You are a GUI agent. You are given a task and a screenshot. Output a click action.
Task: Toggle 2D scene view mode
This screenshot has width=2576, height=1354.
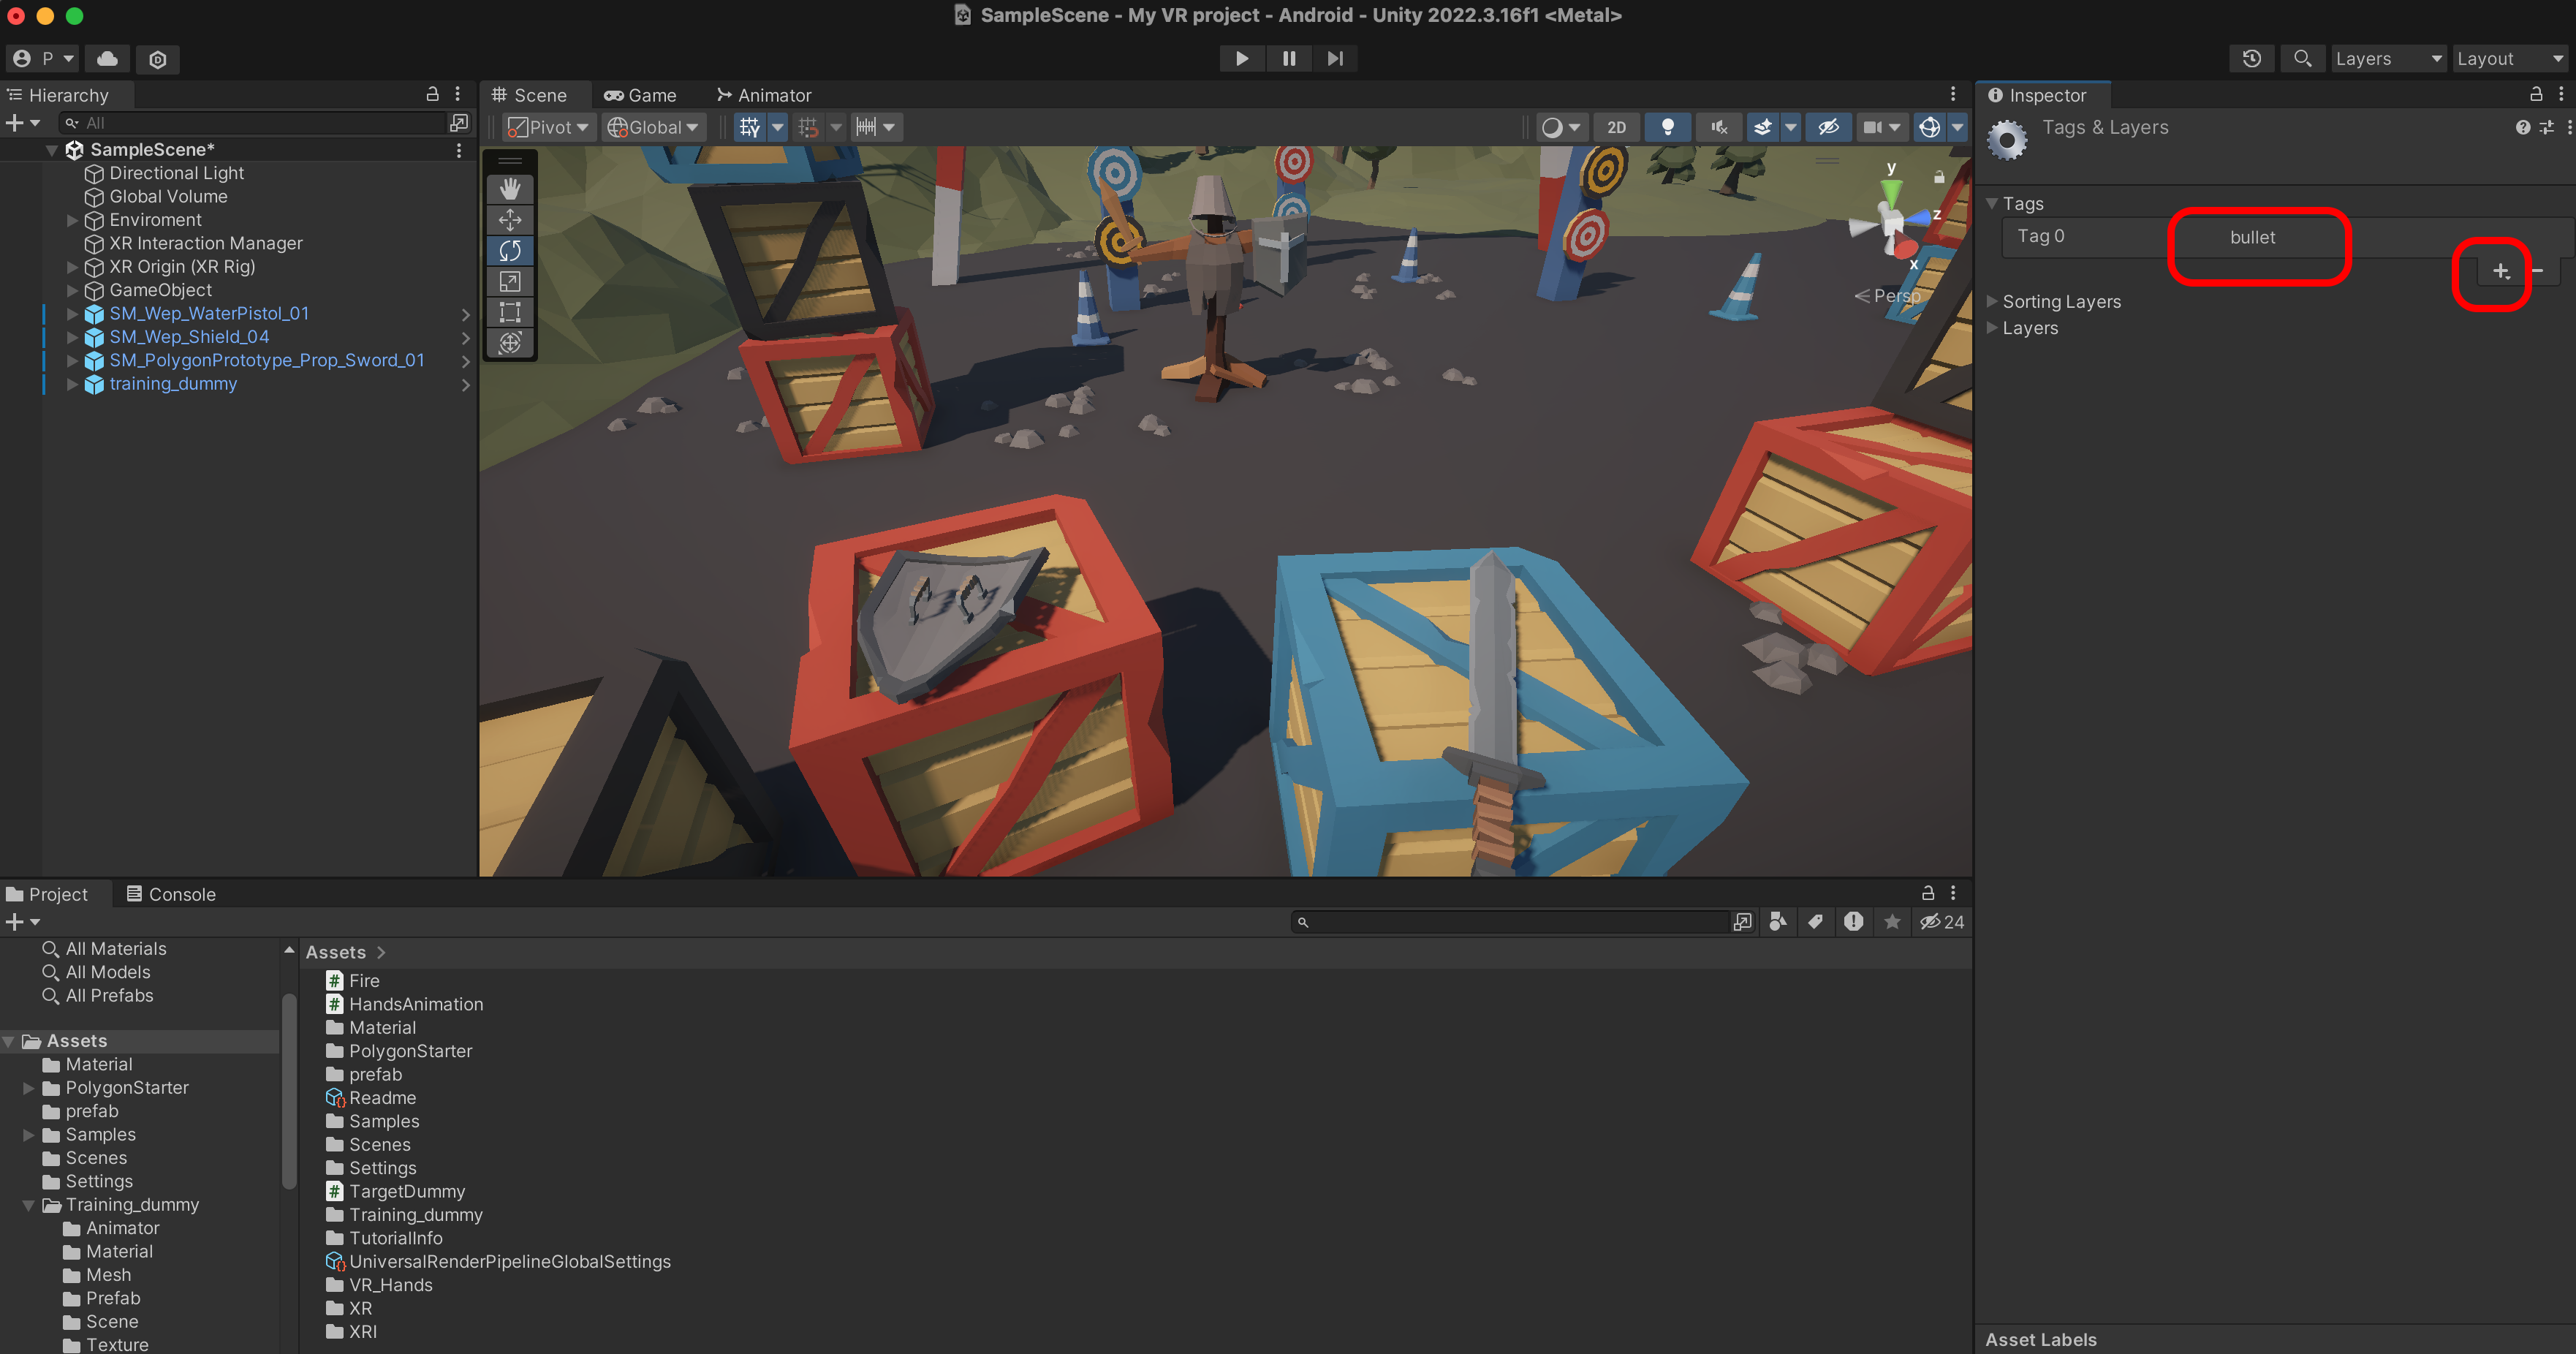pos(1616,127)
